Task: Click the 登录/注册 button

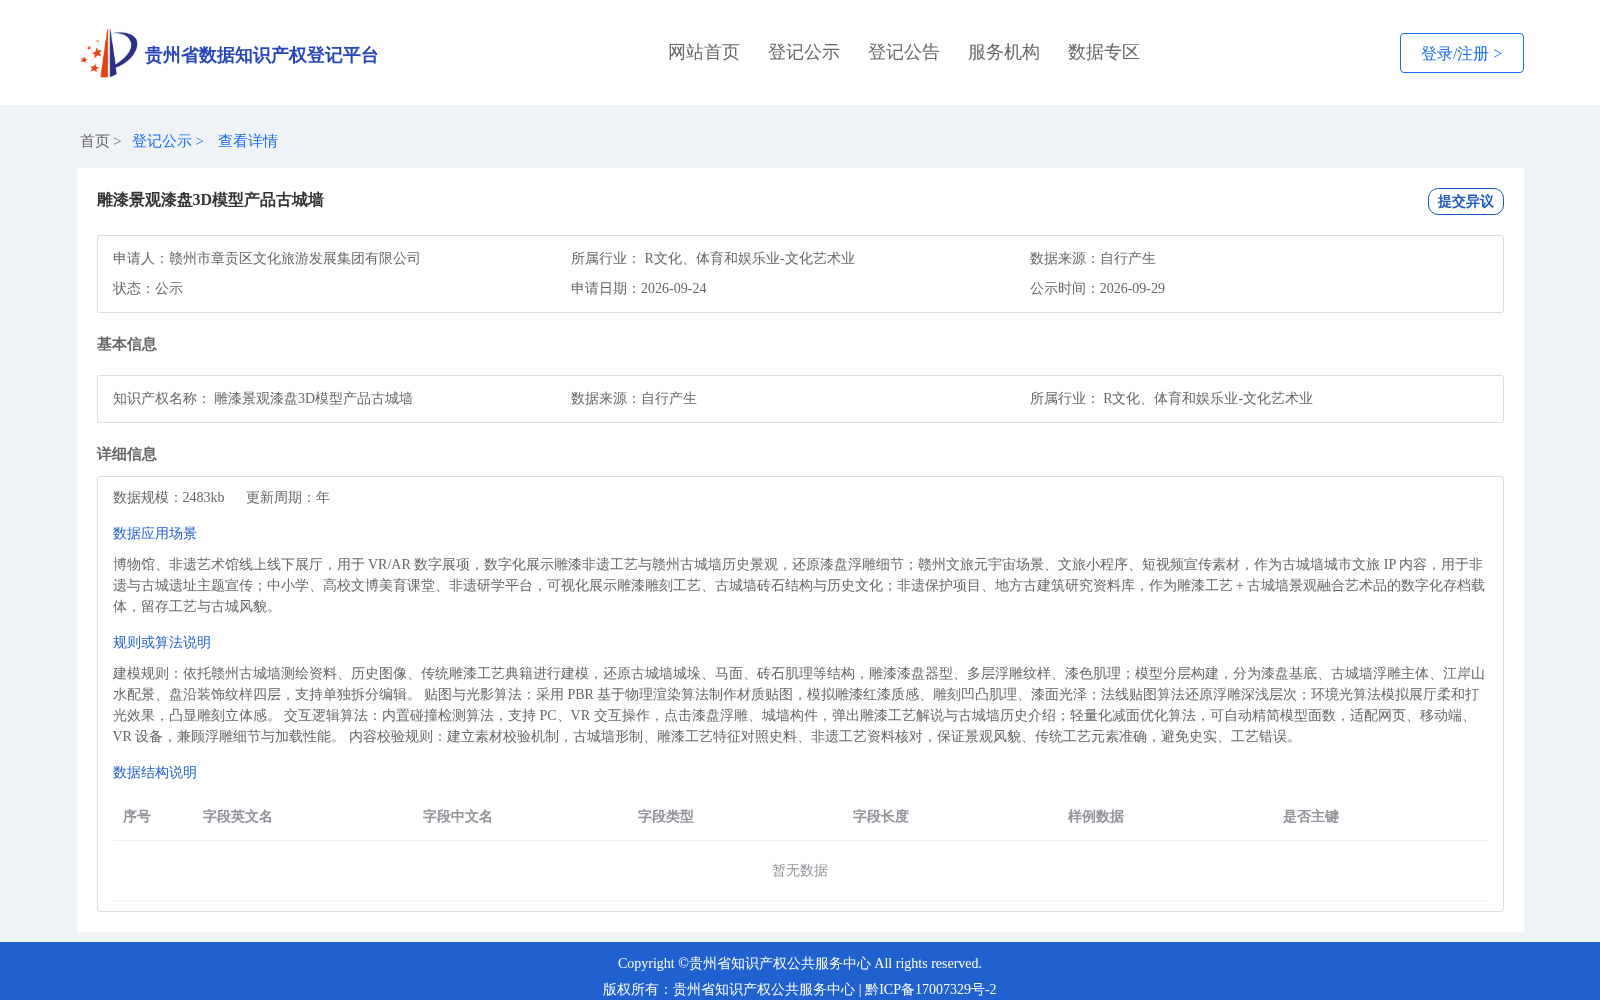Action: point(1462,53)
